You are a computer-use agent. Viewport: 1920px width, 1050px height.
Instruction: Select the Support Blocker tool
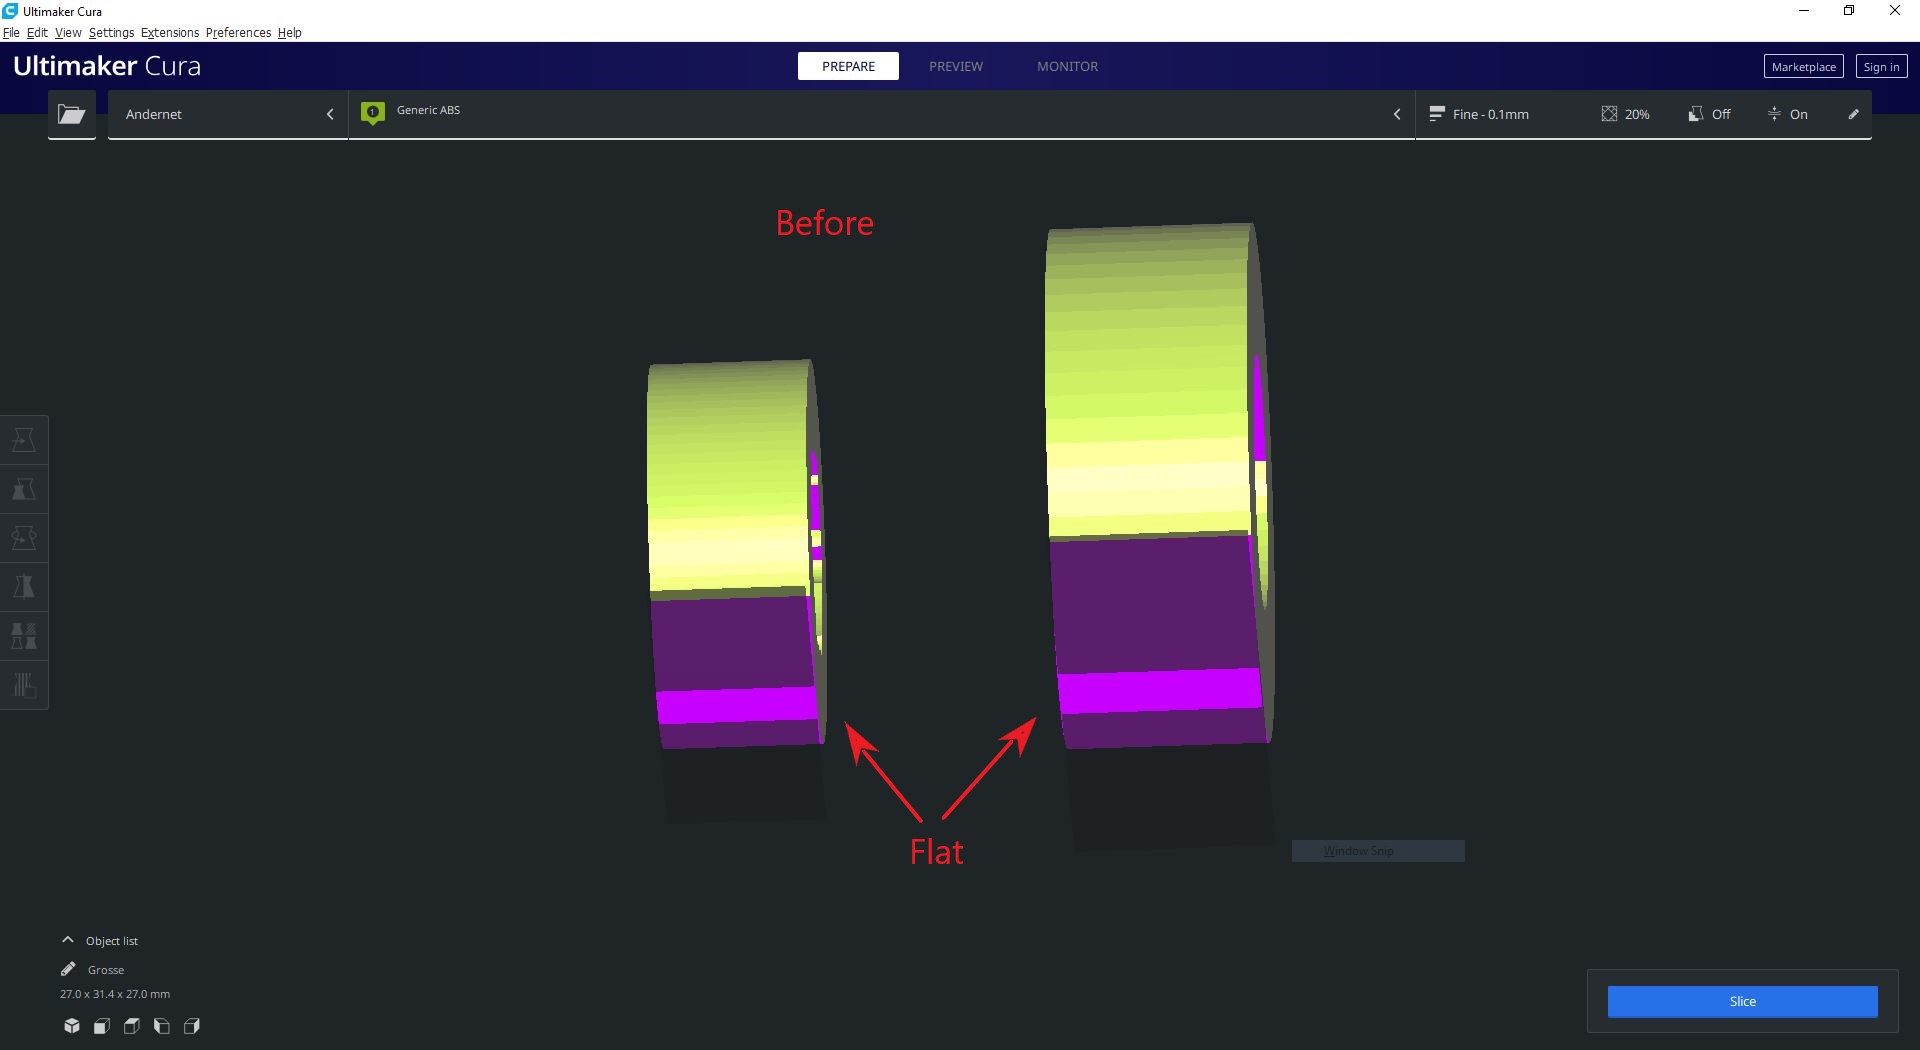coord(24,685)
